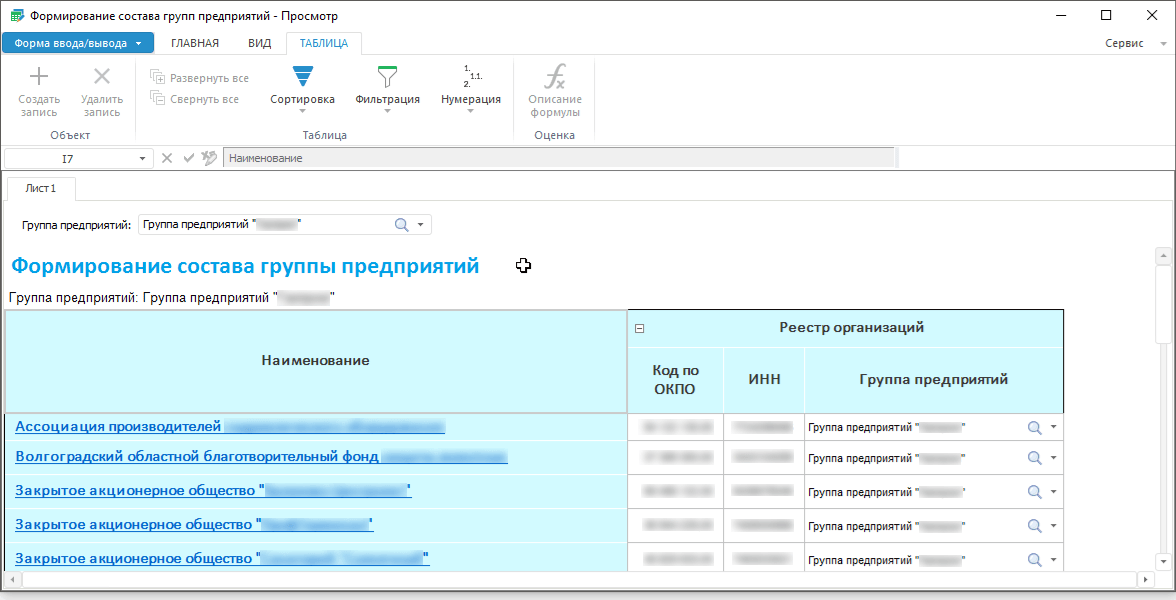Click the formula wizard icon beside checkmark
The width and height of the screenshot is (1176, 600).
209,158
